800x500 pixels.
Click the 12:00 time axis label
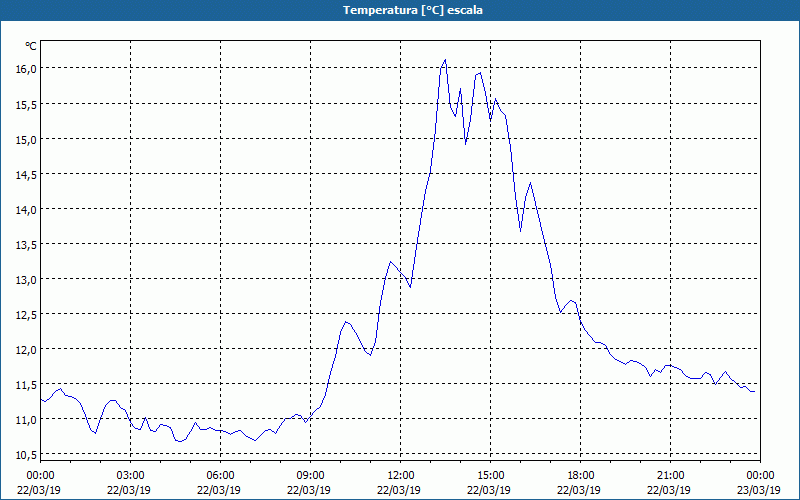click(x=401, y=476)
